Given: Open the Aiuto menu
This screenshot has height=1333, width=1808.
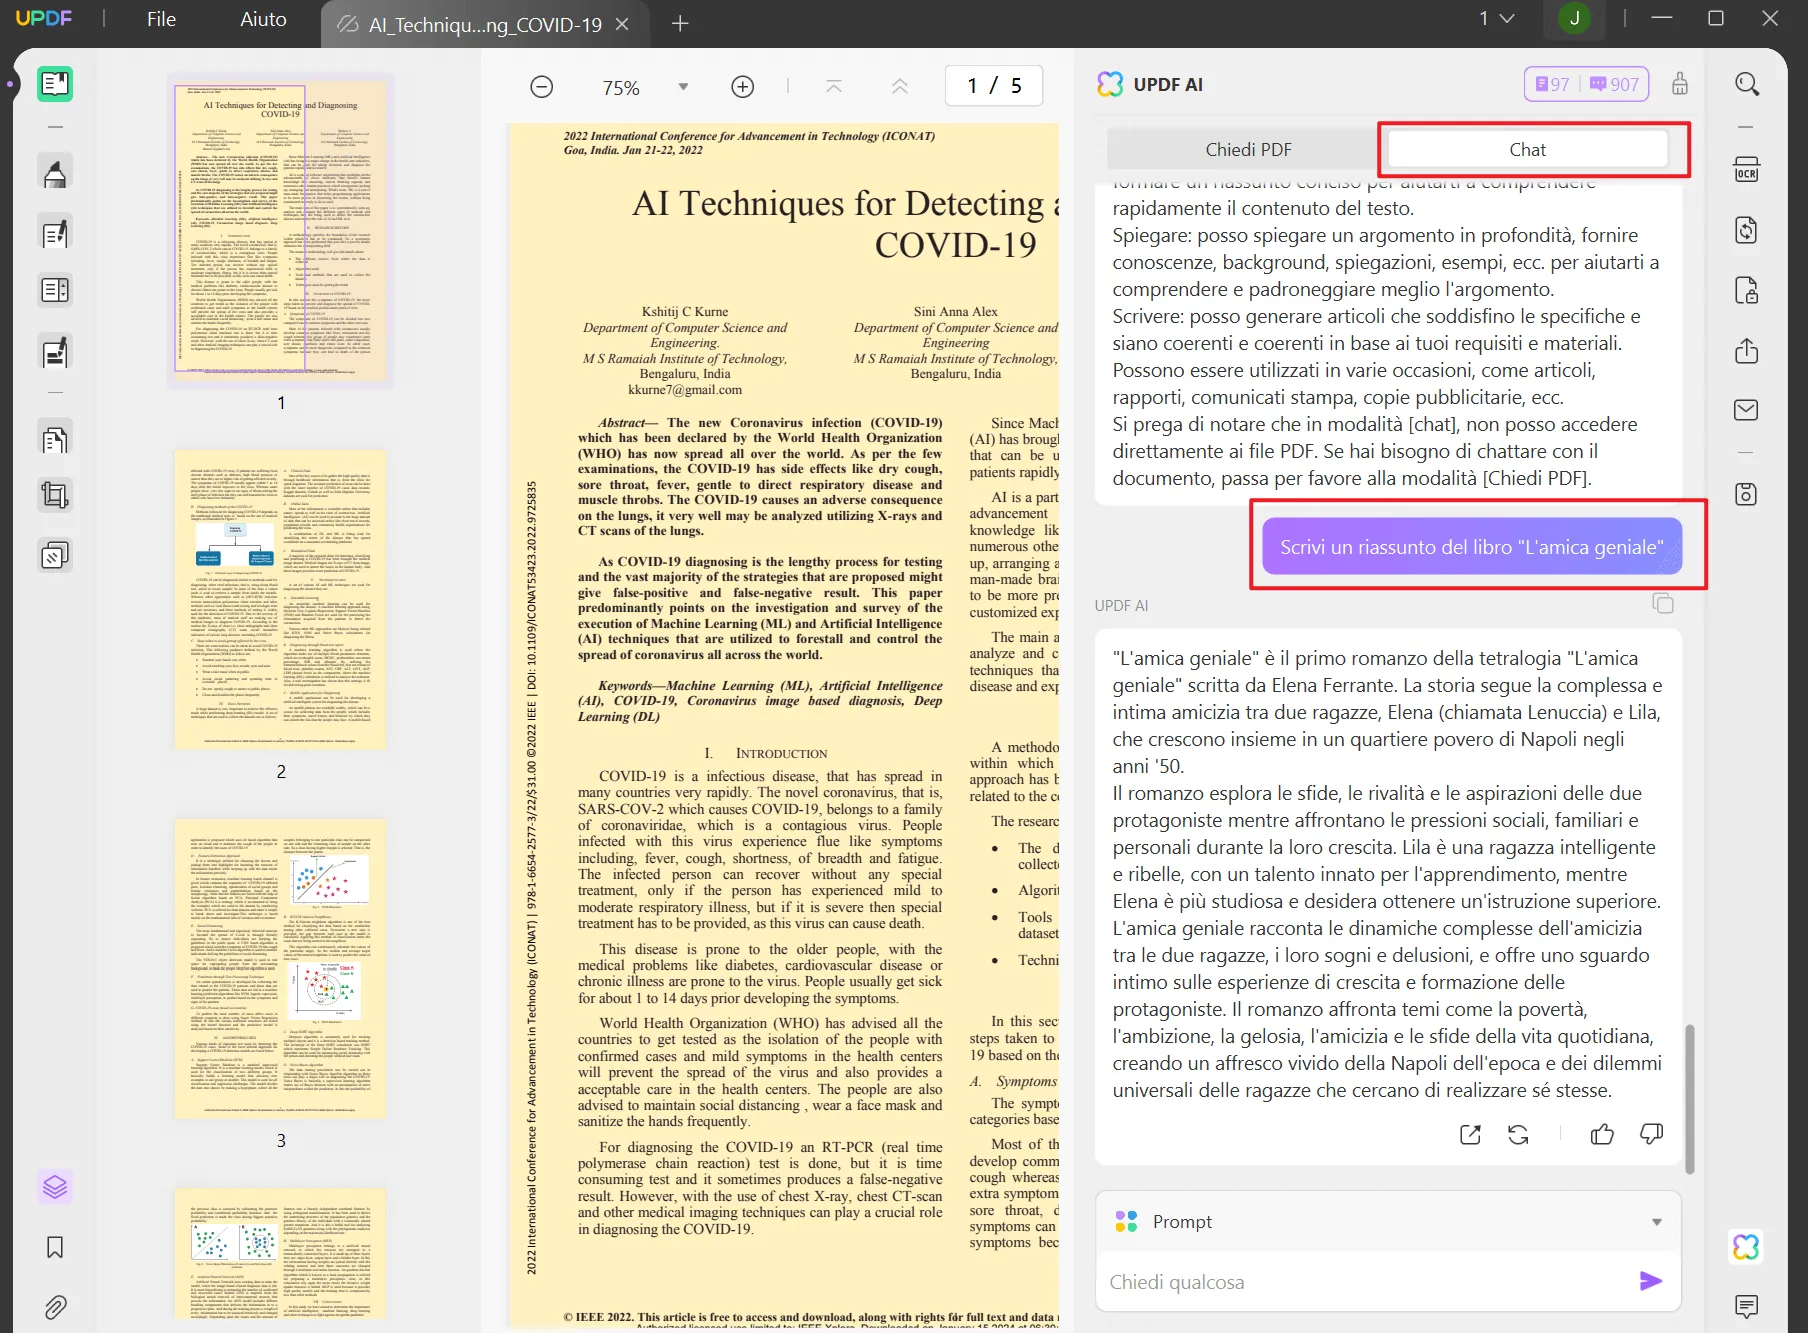Looking at the screenshot, I should click(x=263, y=19).
